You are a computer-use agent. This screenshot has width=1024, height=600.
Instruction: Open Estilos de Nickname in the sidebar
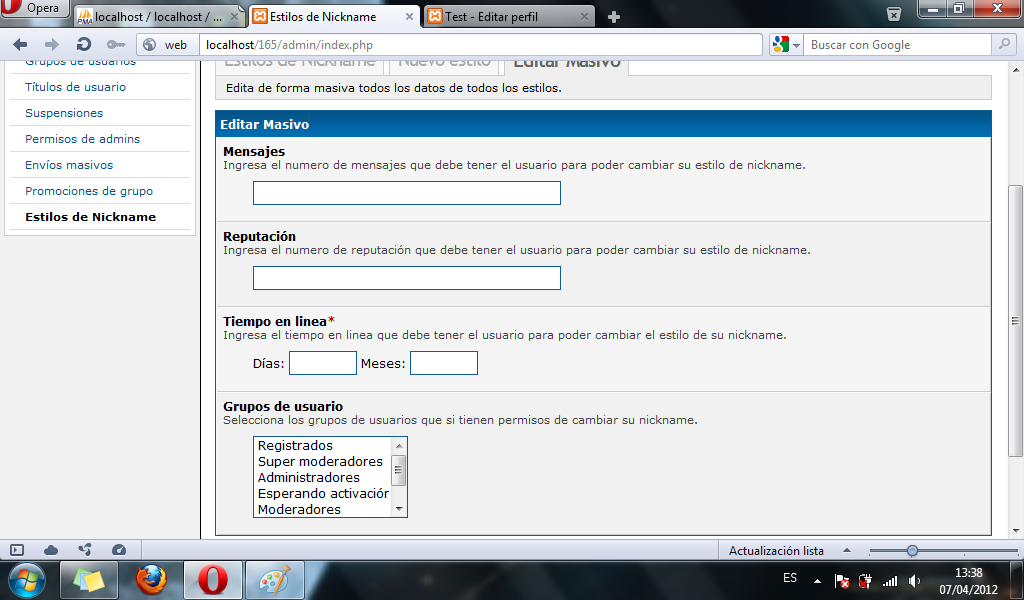[91, 217]
